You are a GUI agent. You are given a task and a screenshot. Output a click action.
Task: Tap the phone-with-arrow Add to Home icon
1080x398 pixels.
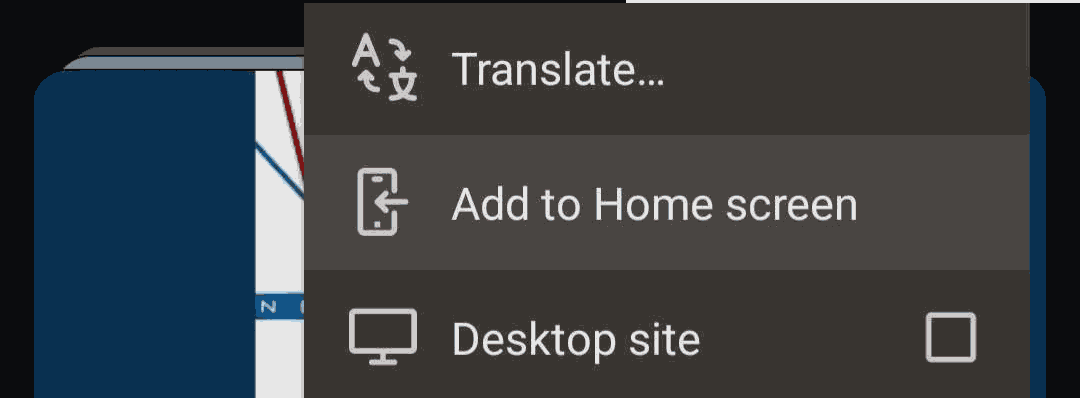coord(382,202)
